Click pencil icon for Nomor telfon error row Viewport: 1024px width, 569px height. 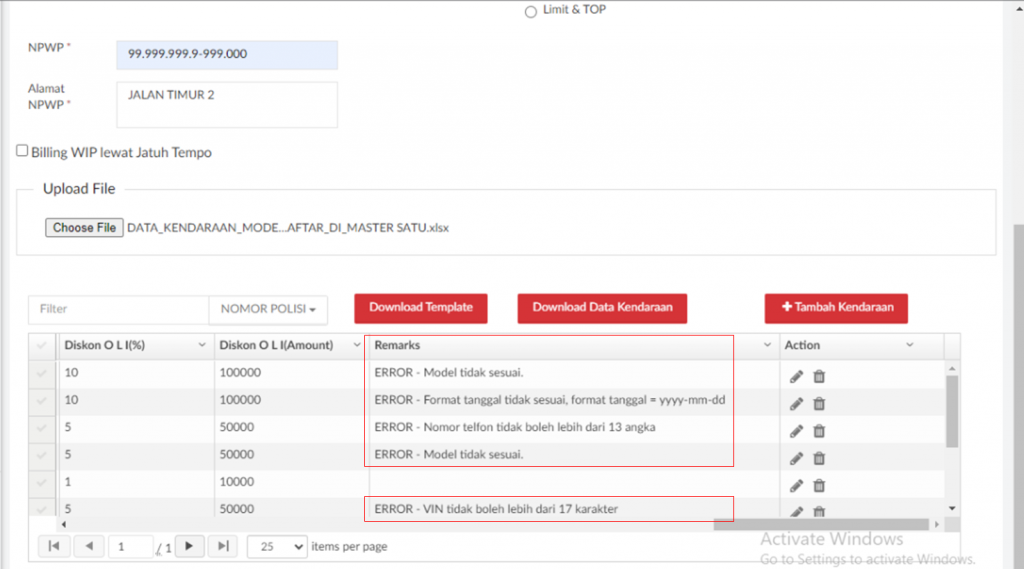coord(795,431)
